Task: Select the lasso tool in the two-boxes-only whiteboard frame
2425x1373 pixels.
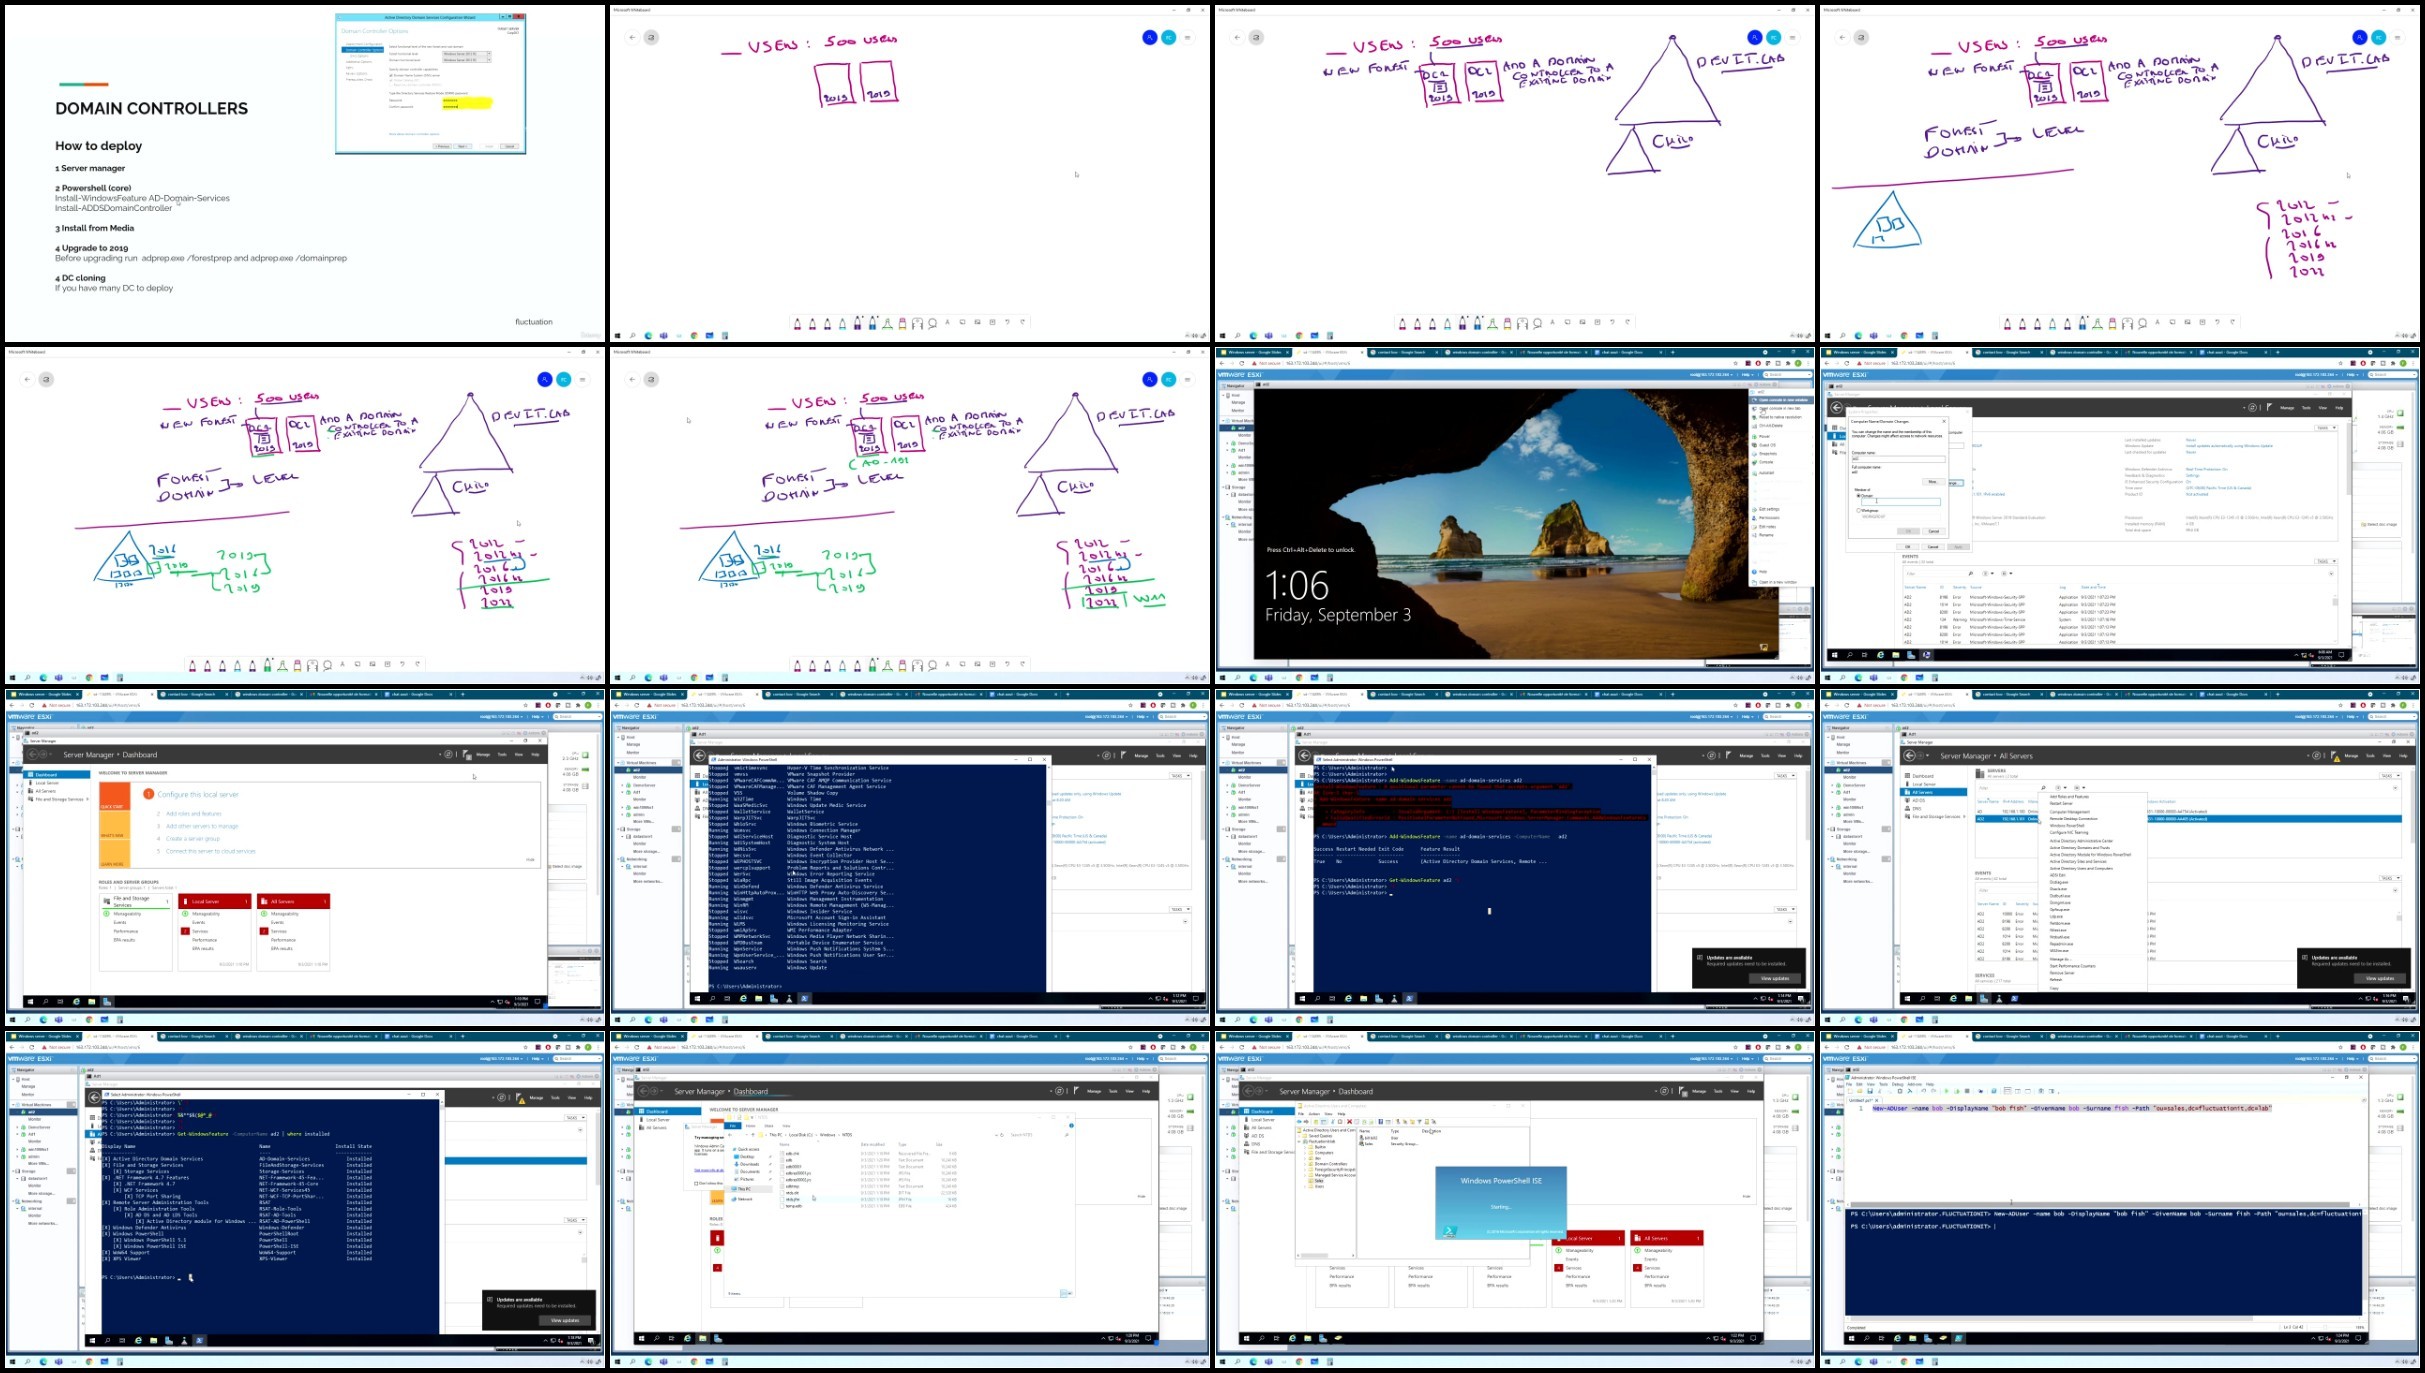Action: (932, 323)
